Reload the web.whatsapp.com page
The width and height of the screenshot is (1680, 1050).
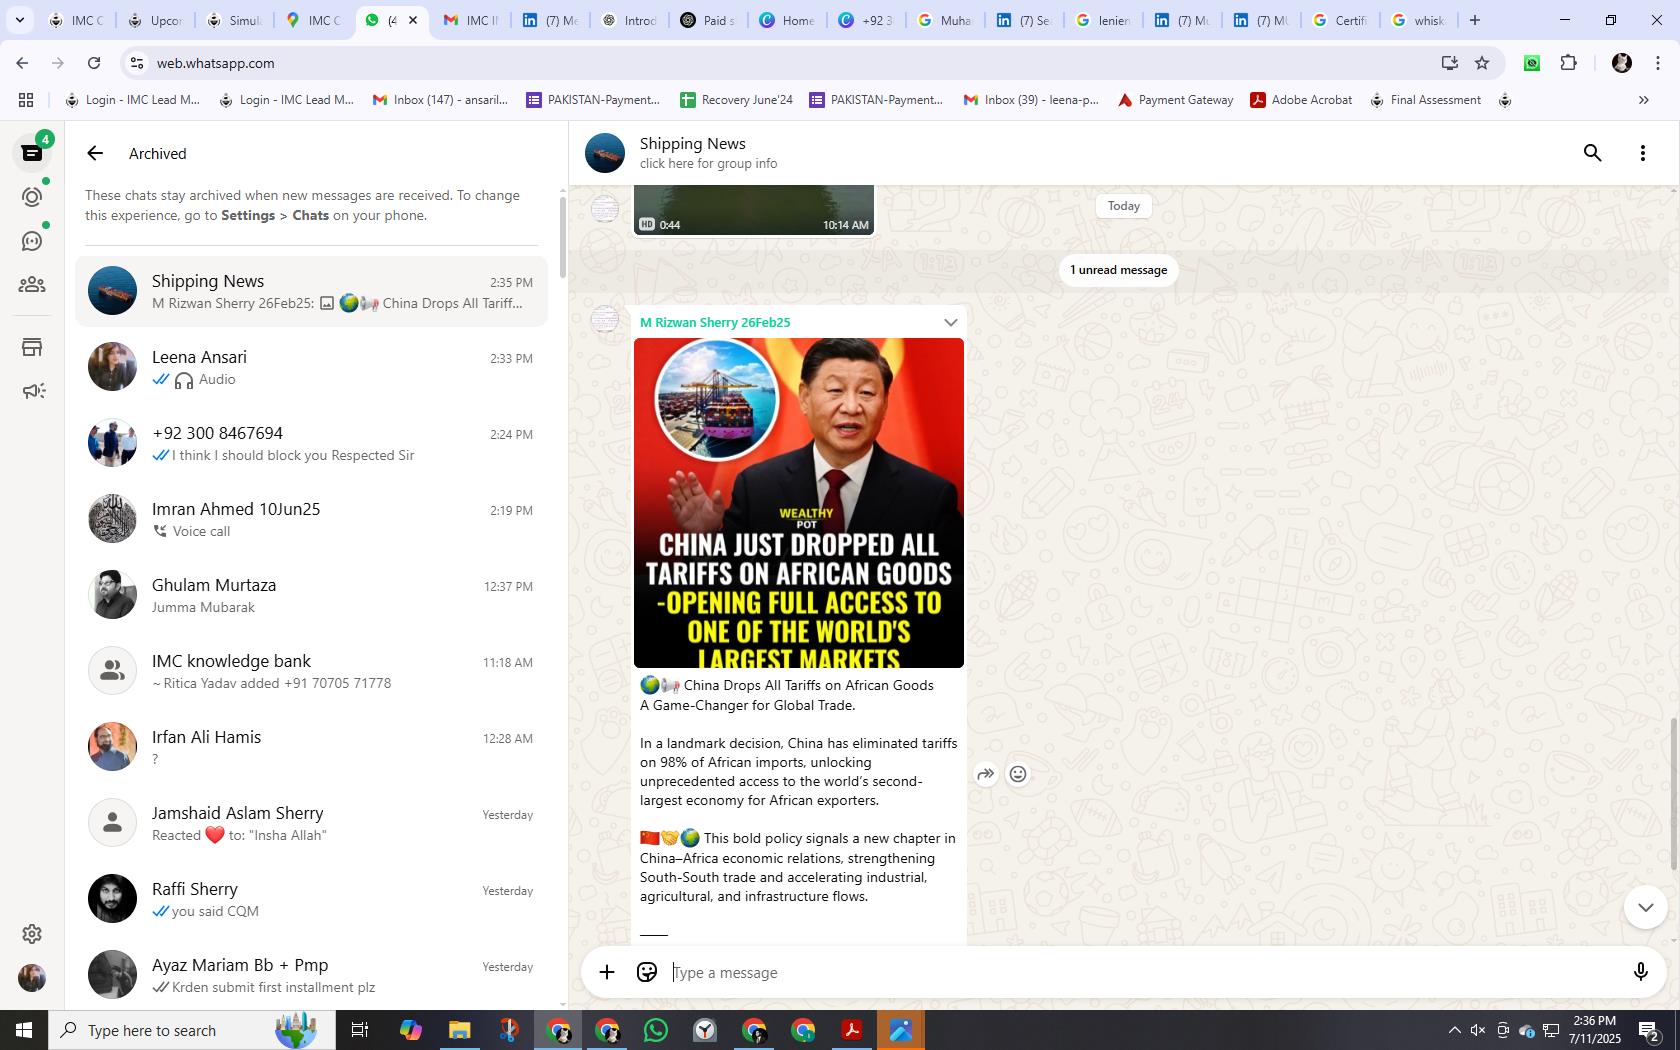coord(94,63)
